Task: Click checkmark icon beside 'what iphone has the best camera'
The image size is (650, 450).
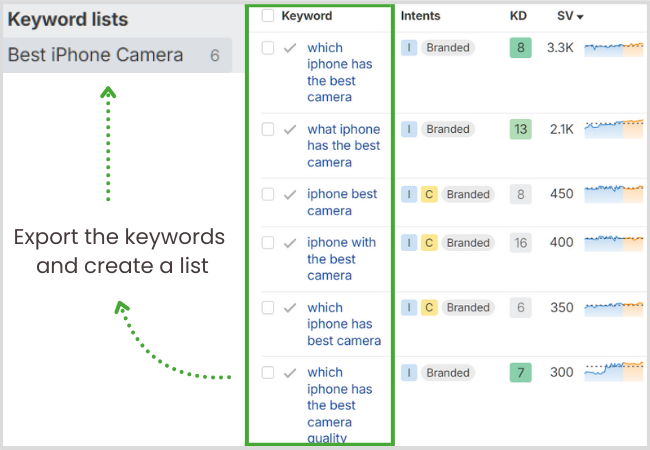Action: coord(290,130)
